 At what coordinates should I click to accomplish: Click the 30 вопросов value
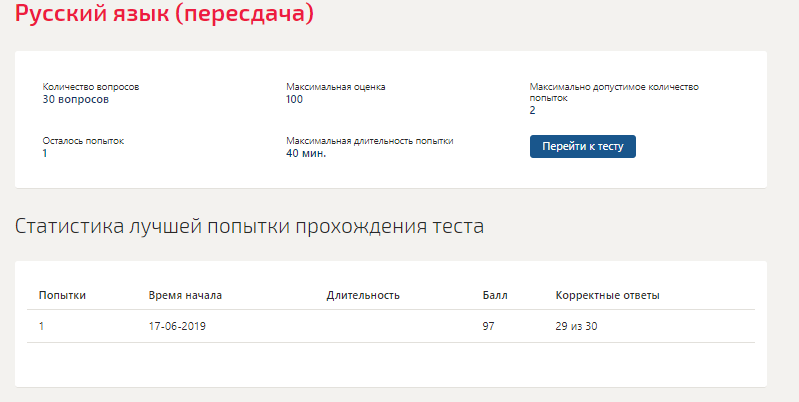(75, 99)
